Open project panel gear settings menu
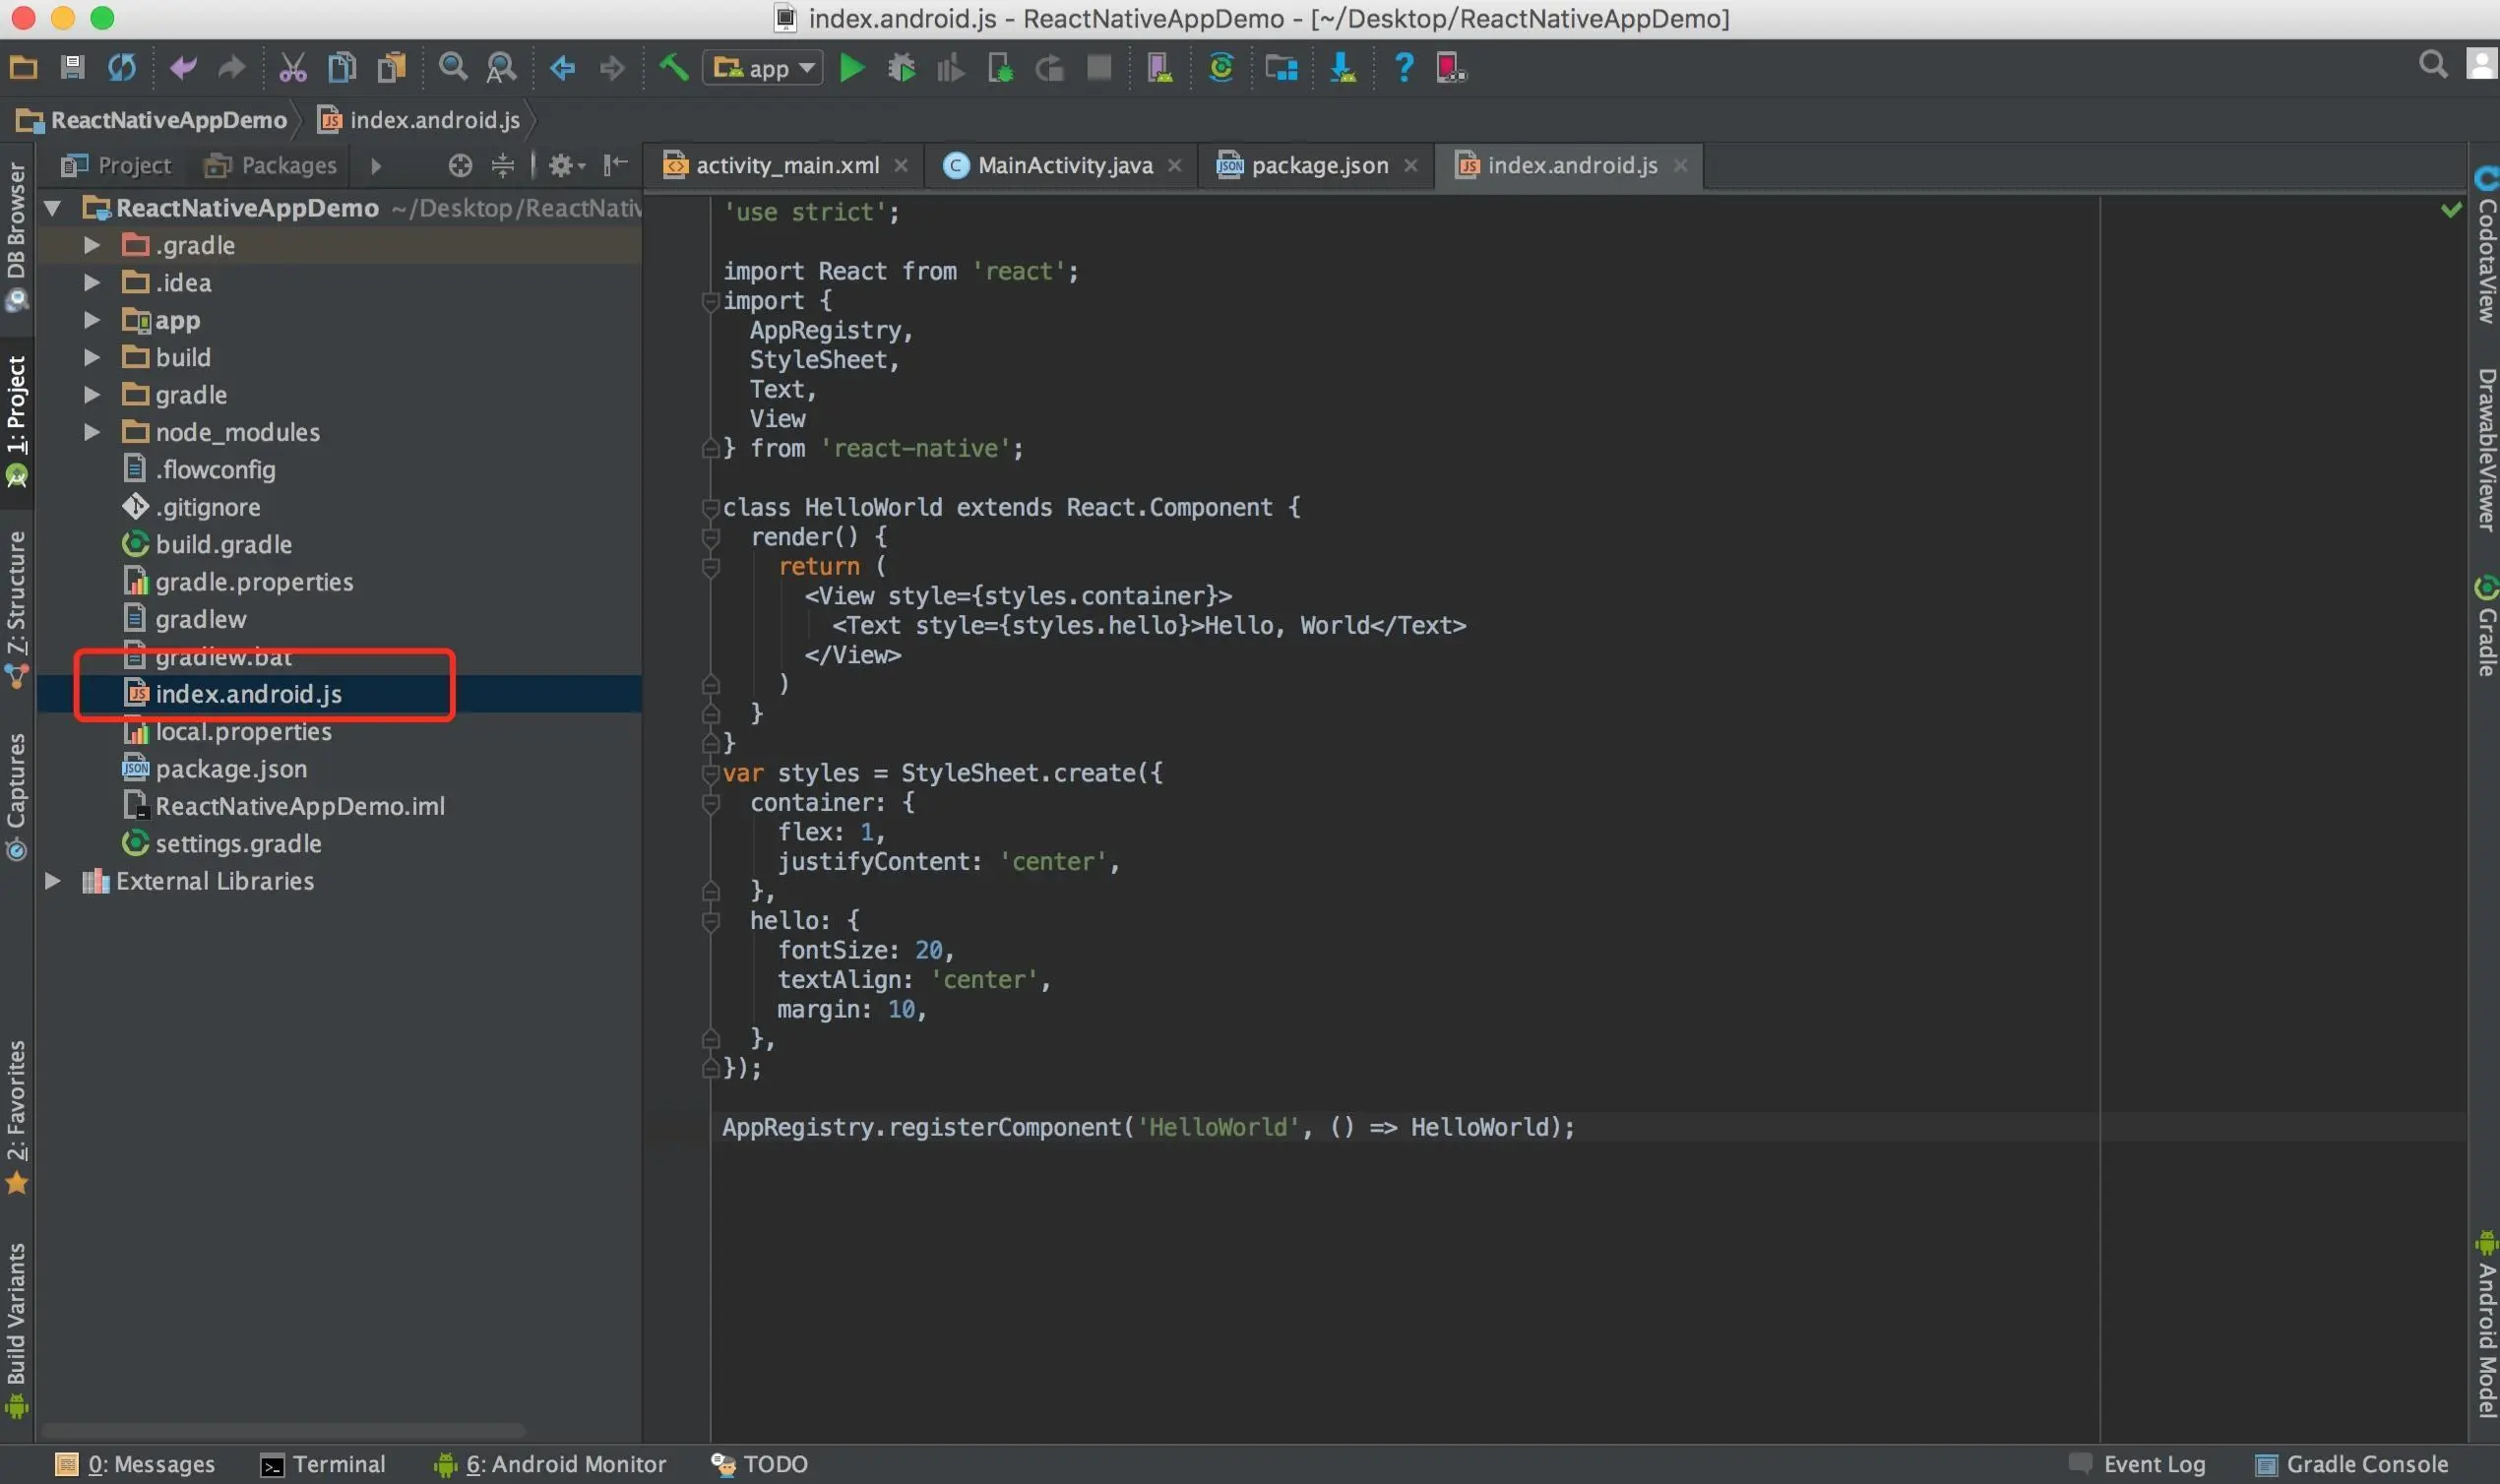The width and height of the screenshot is (2500, 1484). click(566, 165)
